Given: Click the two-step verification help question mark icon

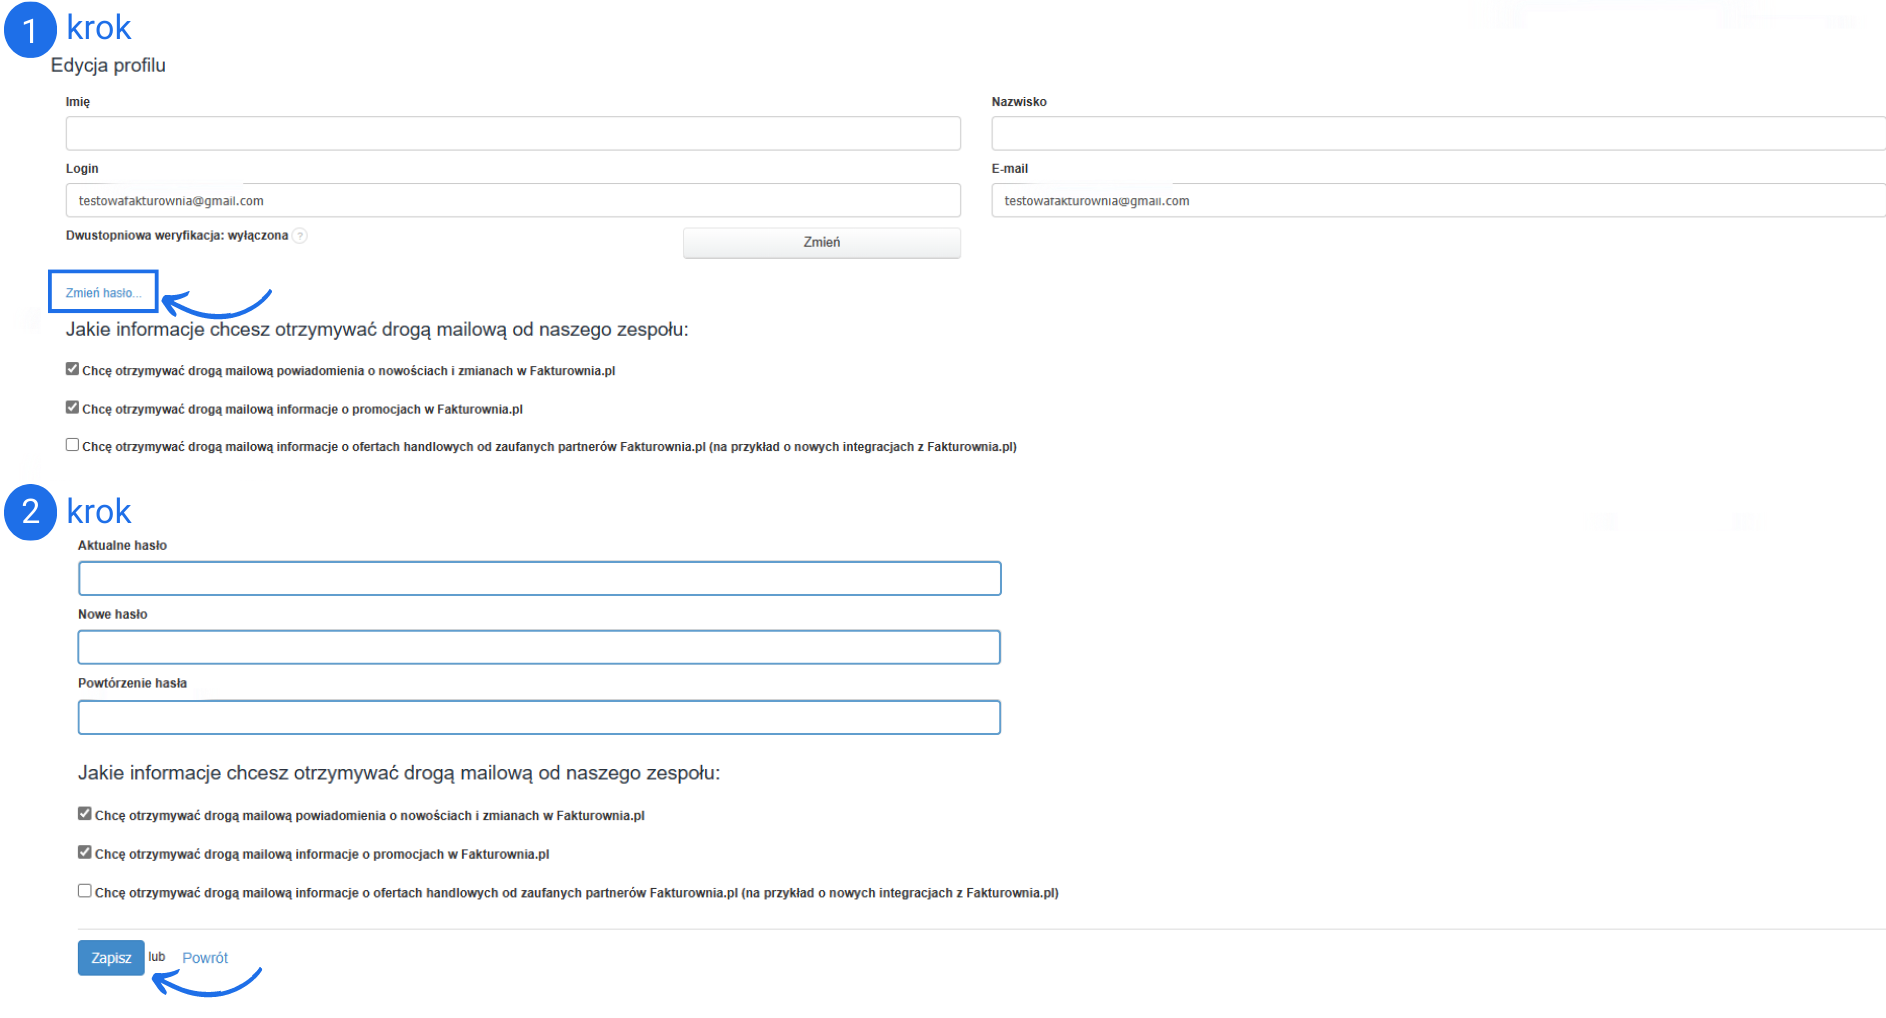Looking at the screenshot, I should [x=300, y=236].
